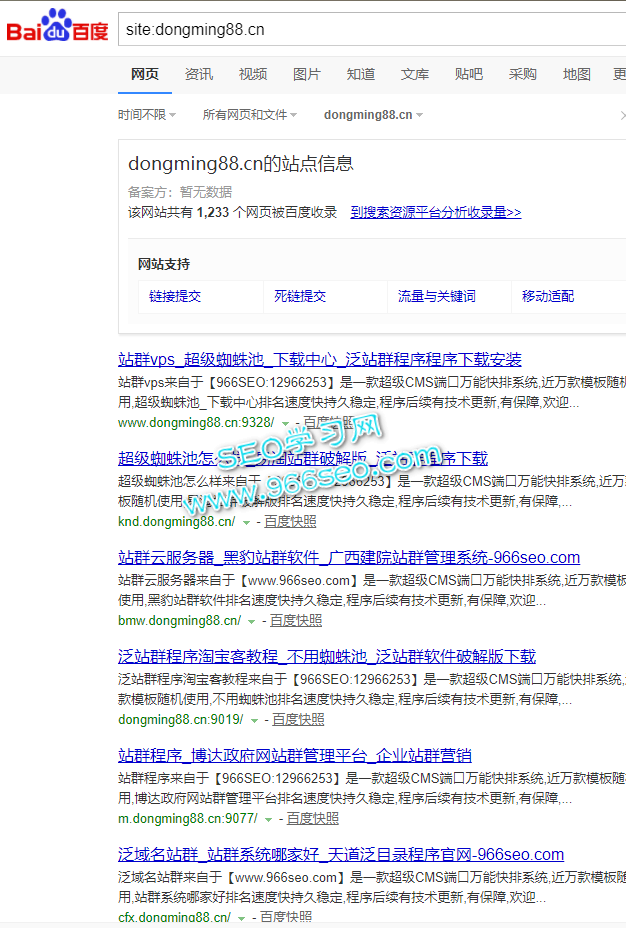
Task: Open 到搜索资源平台分析收录量 link
Action: pyautogui.click(x=435, y=212)
